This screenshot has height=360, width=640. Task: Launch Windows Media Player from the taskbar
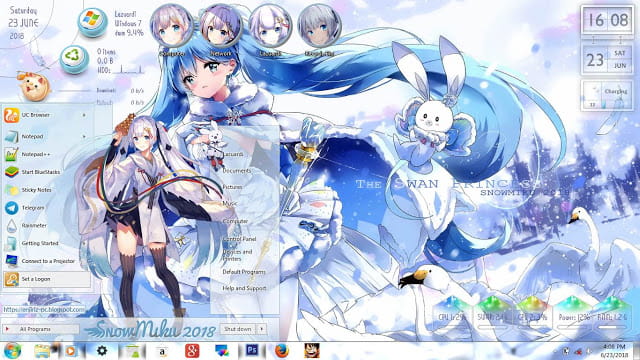click(70, 351)
